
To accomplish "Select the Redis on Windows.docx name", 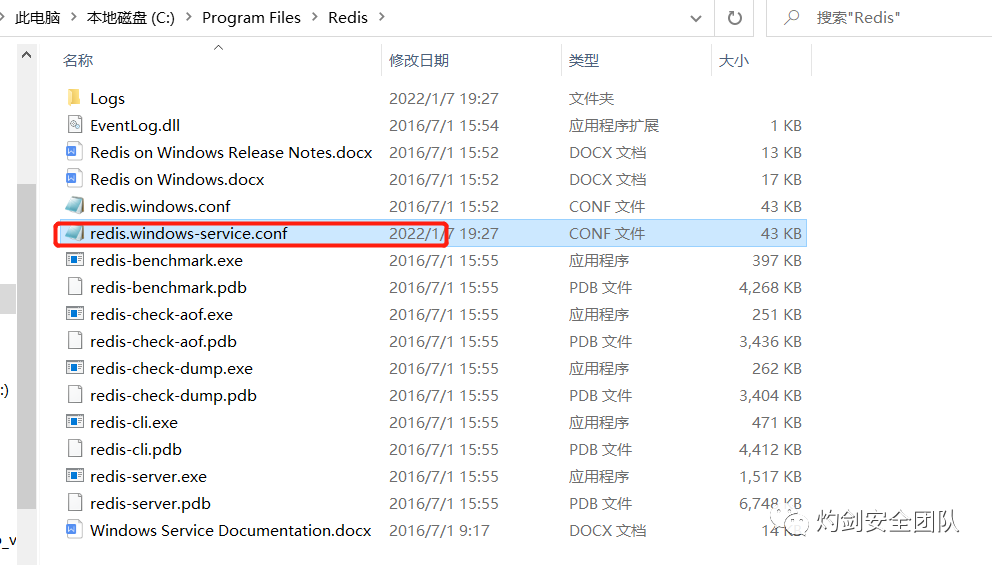I will [x=177, y=180].
